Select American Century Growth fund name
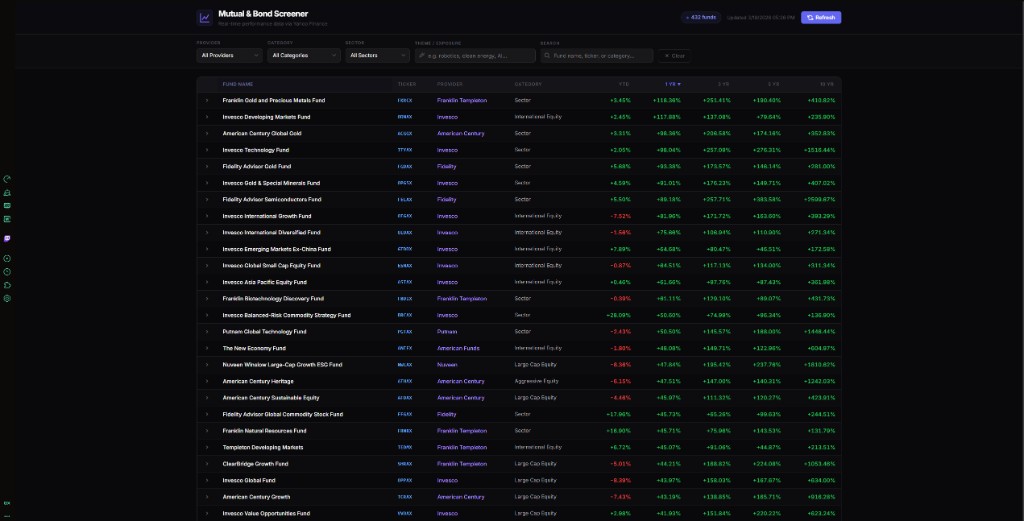The image size is (1024, 521). tap(256, 497)
